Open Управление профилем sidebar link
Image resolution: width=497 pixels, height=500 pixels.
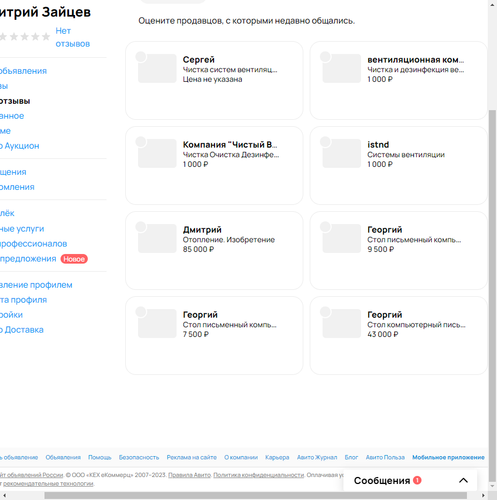[x=36, y=285]
